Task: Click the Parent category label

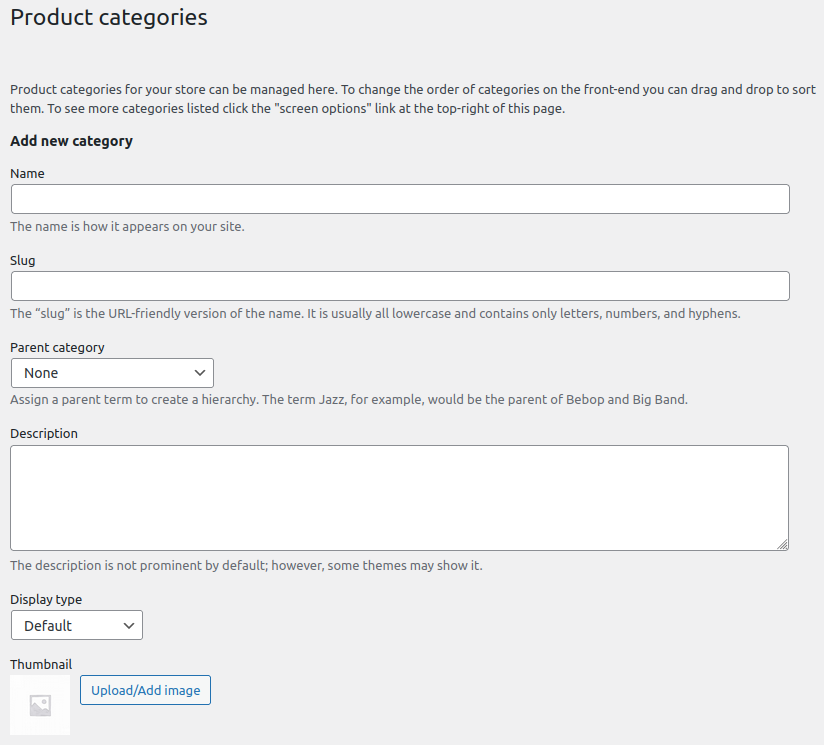Action: (57, 348)
